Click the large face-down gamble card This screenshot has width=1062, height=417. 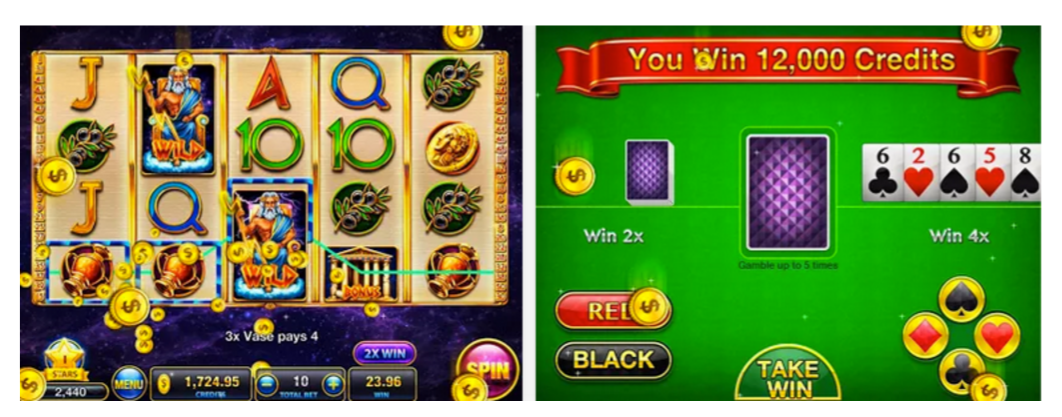click(x=788, y=192)
